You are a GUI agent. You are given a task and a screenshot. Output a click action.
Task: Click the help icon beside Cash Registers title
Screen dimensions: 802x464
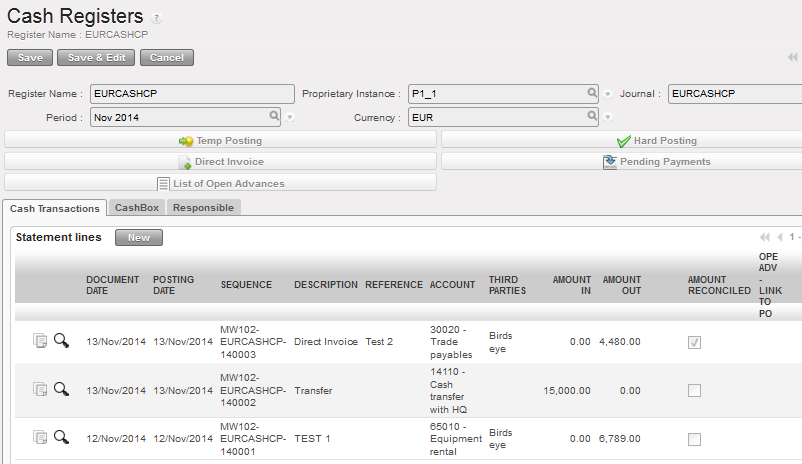tap(157, 19)
